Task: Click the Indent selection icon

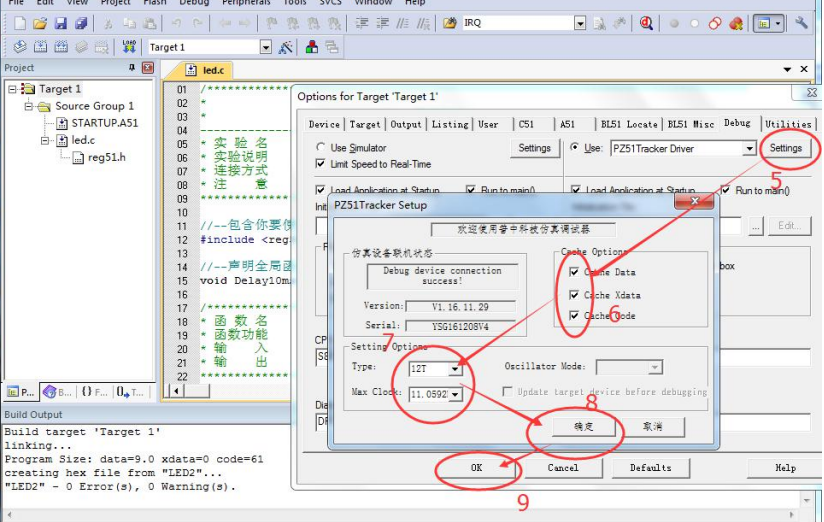Action: click(362, 23)
